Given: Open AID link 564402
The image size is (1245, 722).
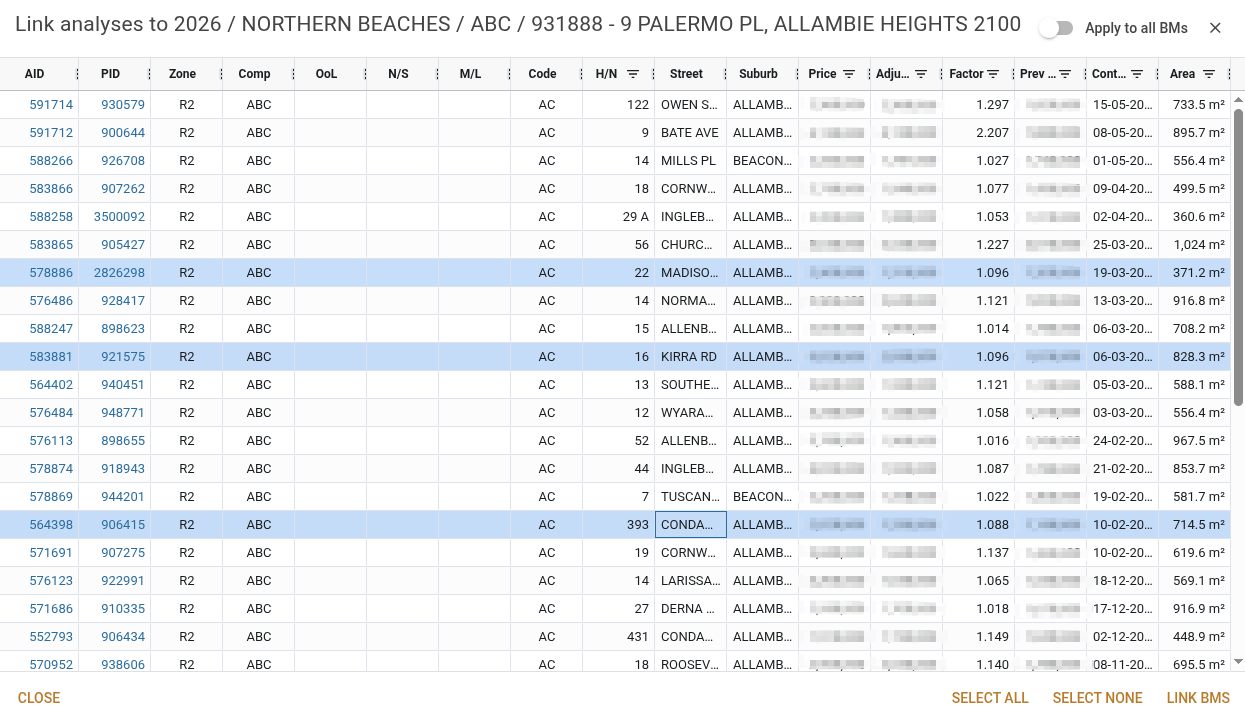Looking at the screenshot, I should 51,384.
